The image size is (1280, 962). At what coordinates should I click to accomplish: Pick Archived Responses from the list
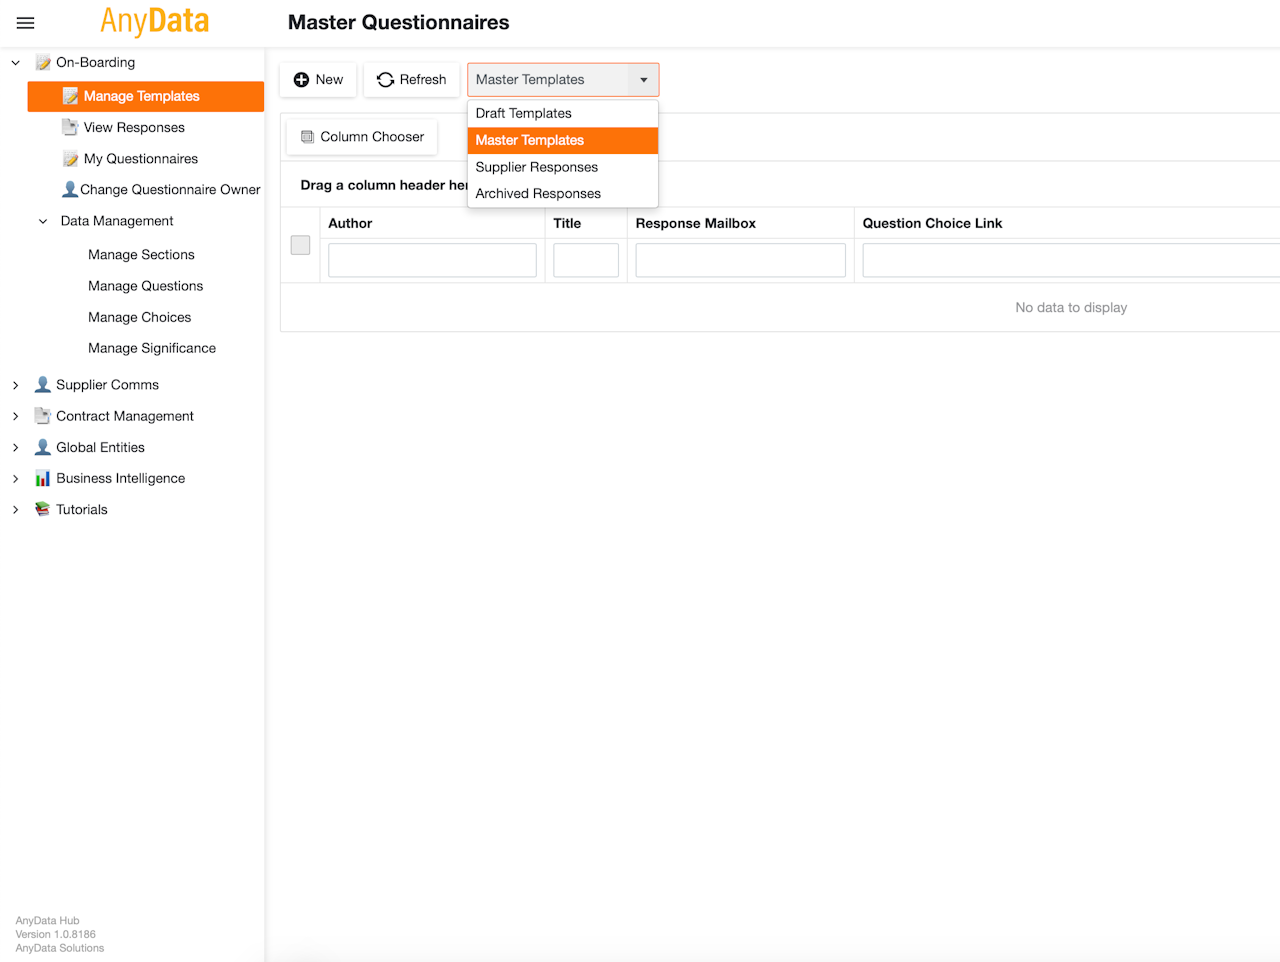(563, 194)
